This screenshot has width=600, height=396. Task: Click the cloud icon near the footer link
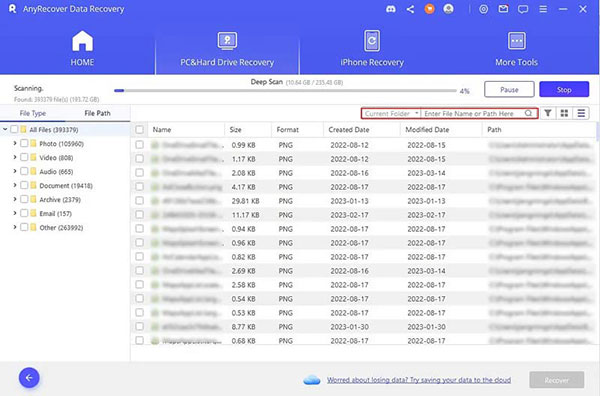coord(312,380)
